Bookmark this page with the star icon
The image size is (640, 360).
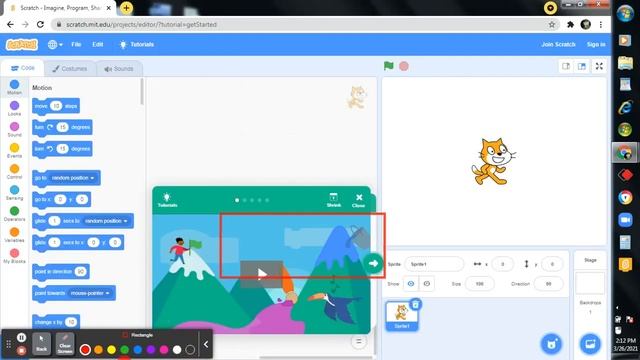click(x=552, y=24)
